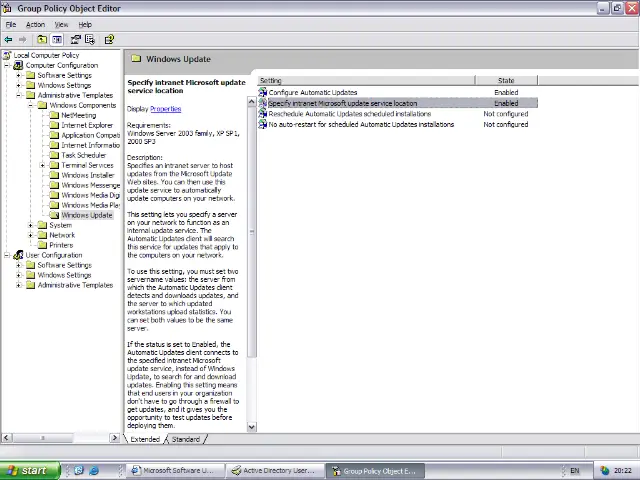Collapse the User Configuration node
640x480 pixels.
coord(7,255)
